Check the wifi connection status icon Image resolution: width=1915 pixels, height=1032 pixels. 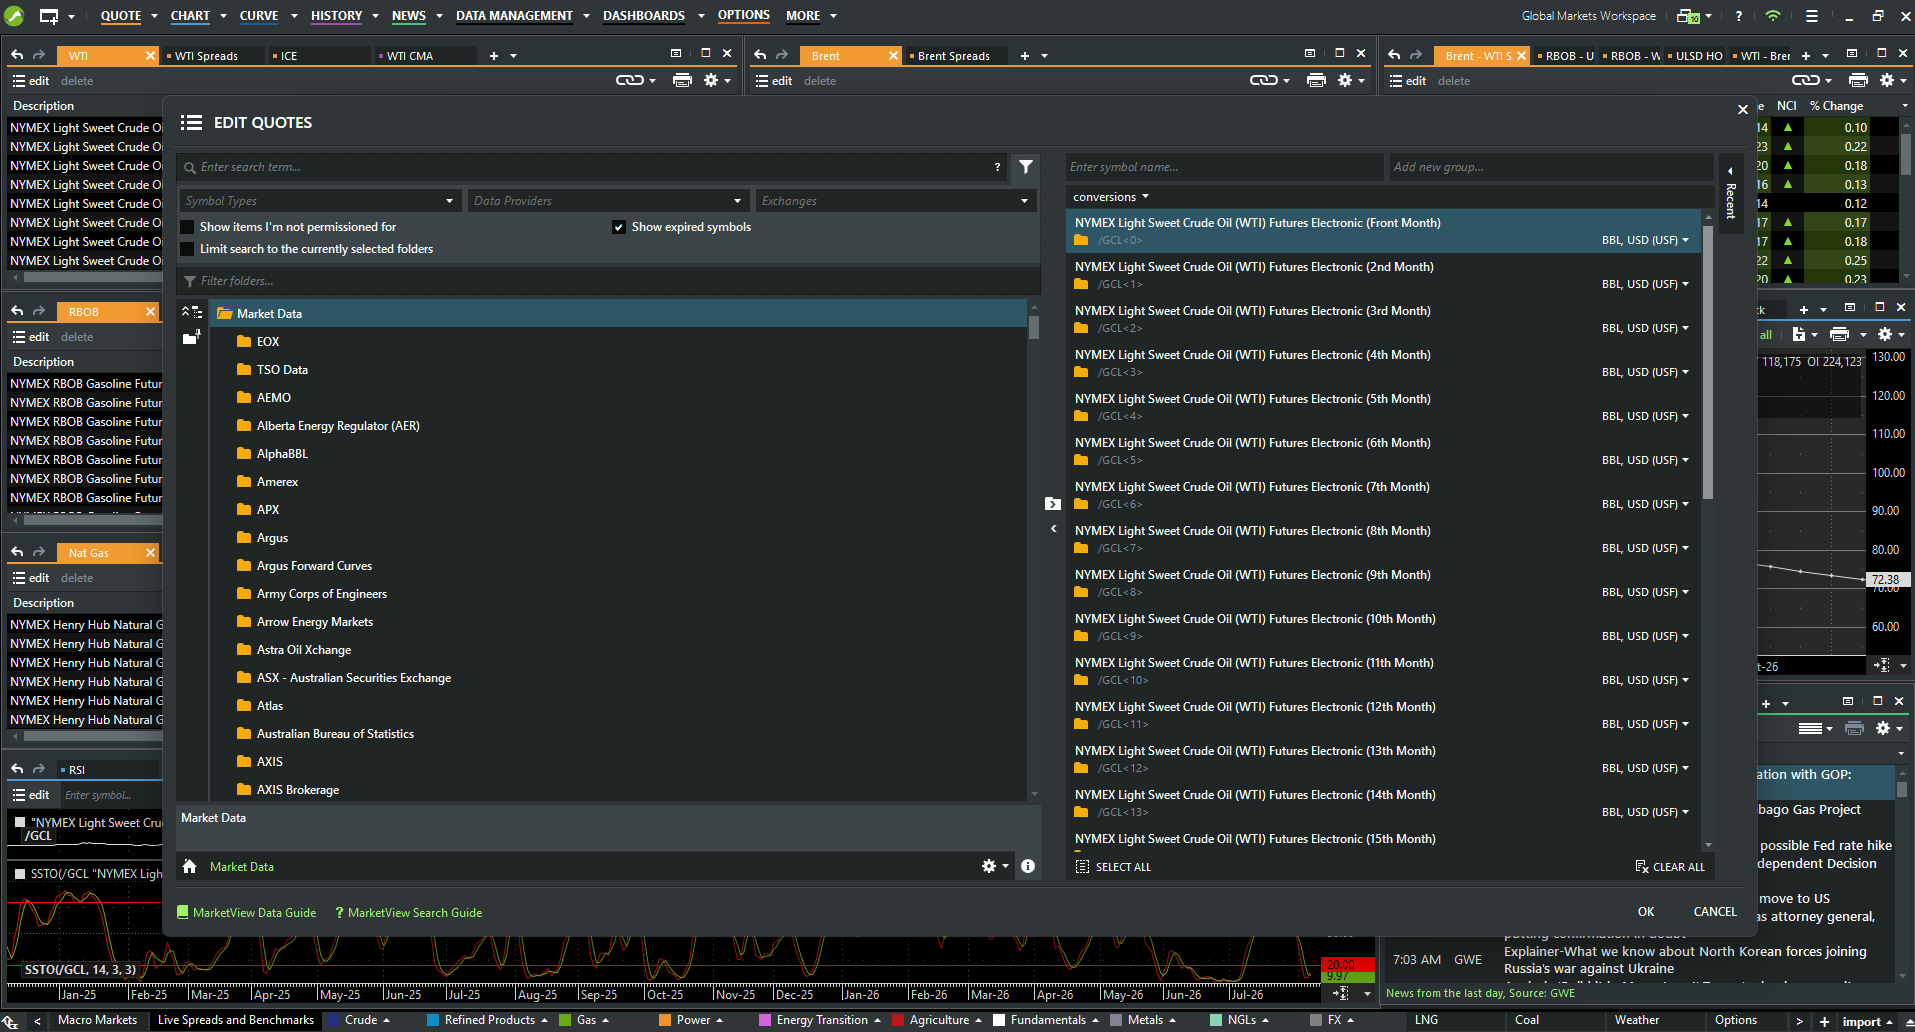click(x=1773, y=16)
